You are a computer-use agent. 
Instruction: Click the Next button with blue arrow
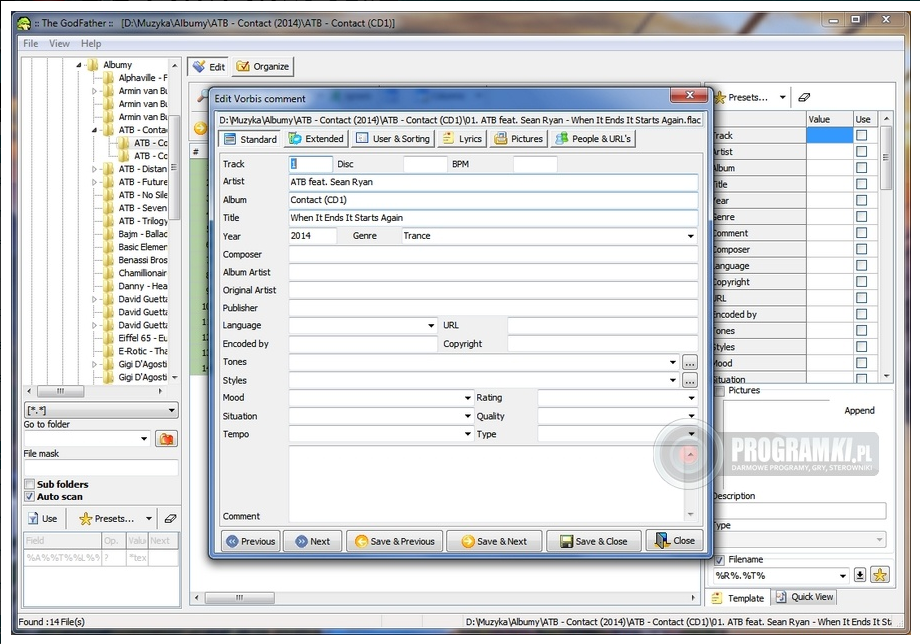313,541
